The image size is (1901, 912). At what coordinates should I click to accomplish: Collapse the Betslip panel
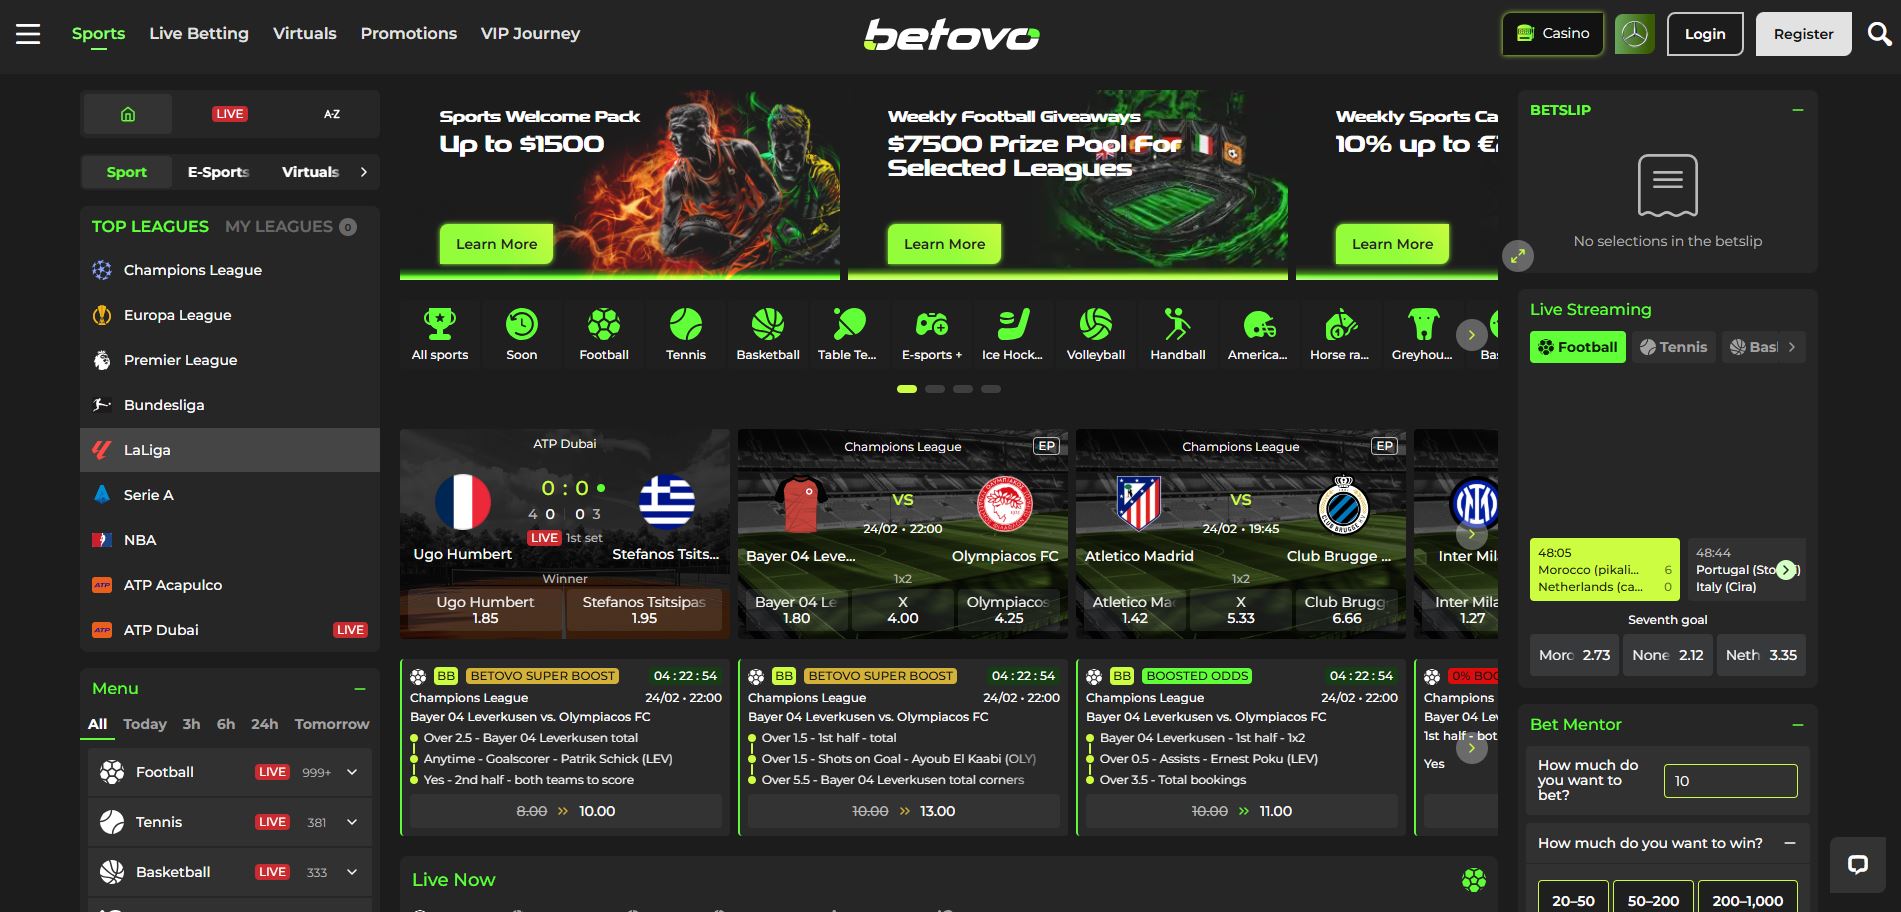pos(1798,110)
